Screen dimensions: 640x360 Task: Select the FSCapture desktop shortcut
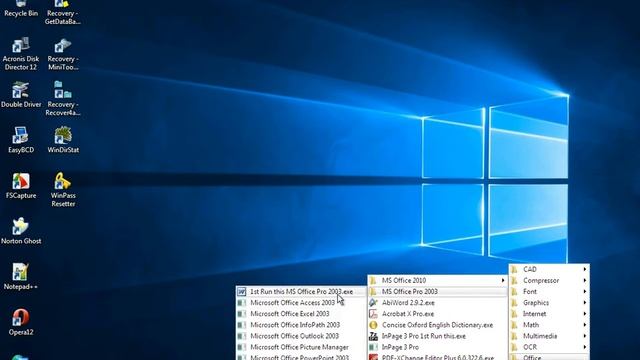(21, 186)
